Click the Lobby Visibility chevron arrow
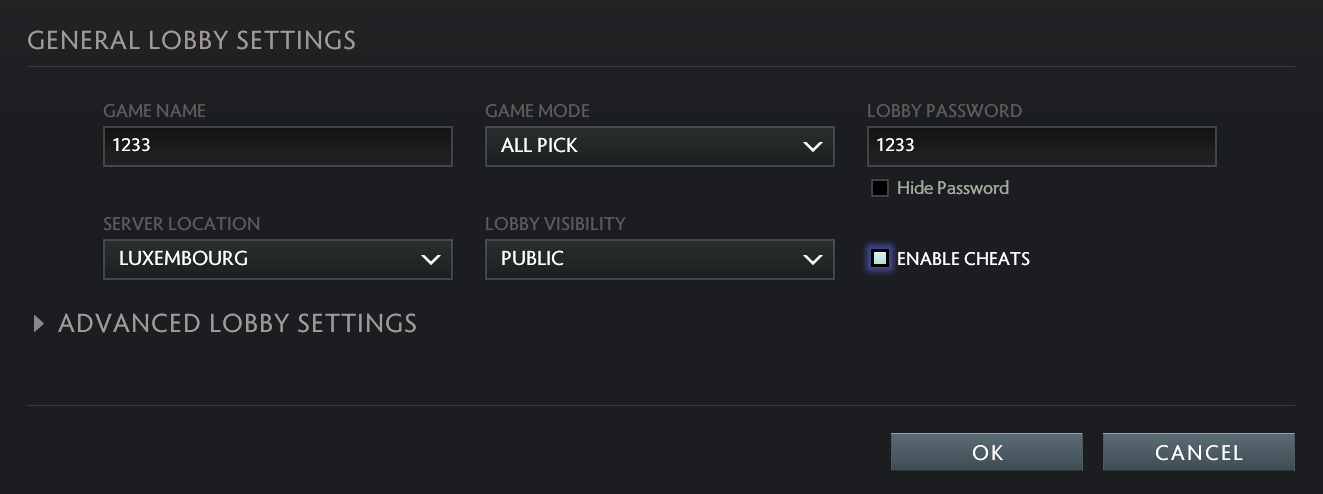The height and width of the screenshot is (494, 1323). pos(812,260)
